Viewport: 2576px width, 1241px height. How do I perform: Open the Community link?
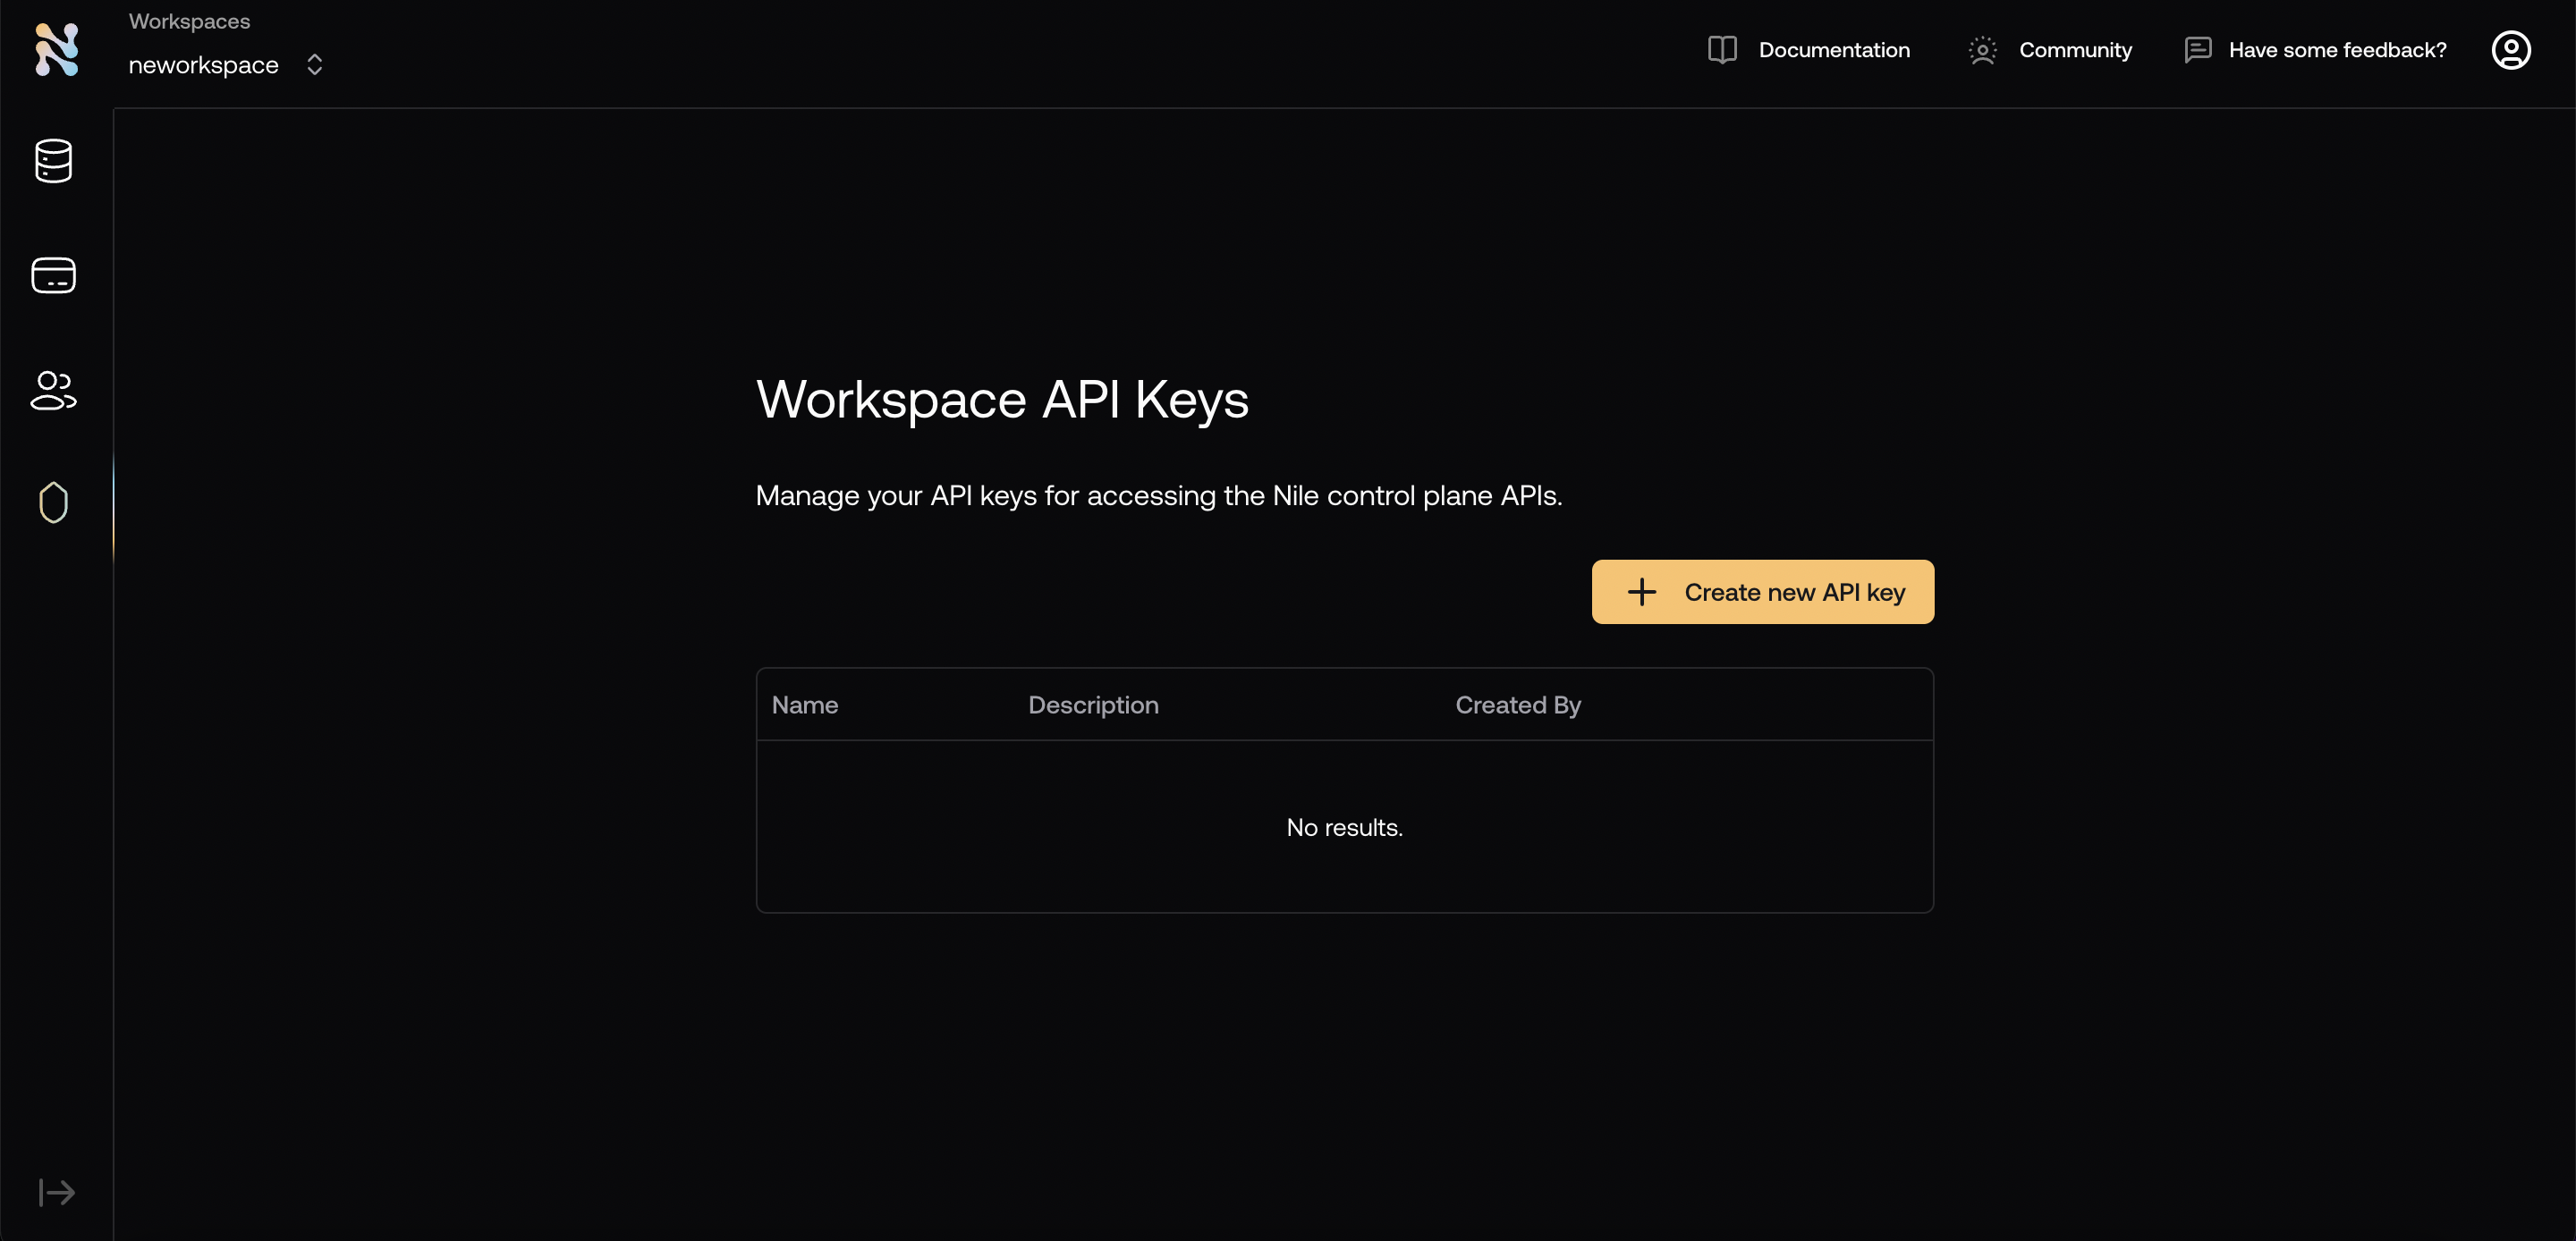pos(2075,50)
